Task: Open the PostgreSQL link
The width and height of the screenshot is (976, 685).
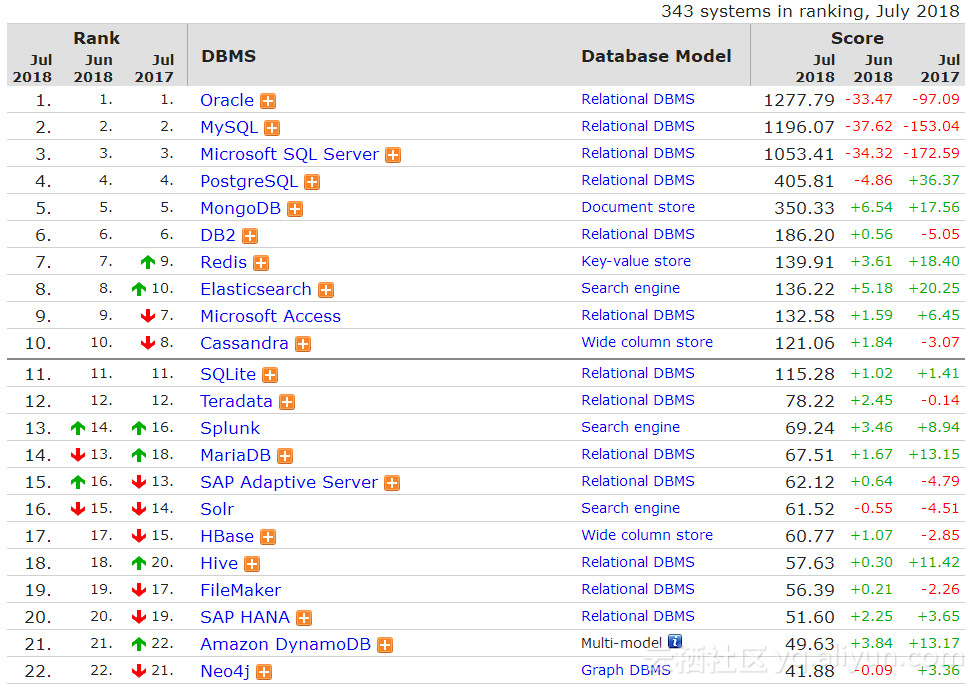Action: 249,181
